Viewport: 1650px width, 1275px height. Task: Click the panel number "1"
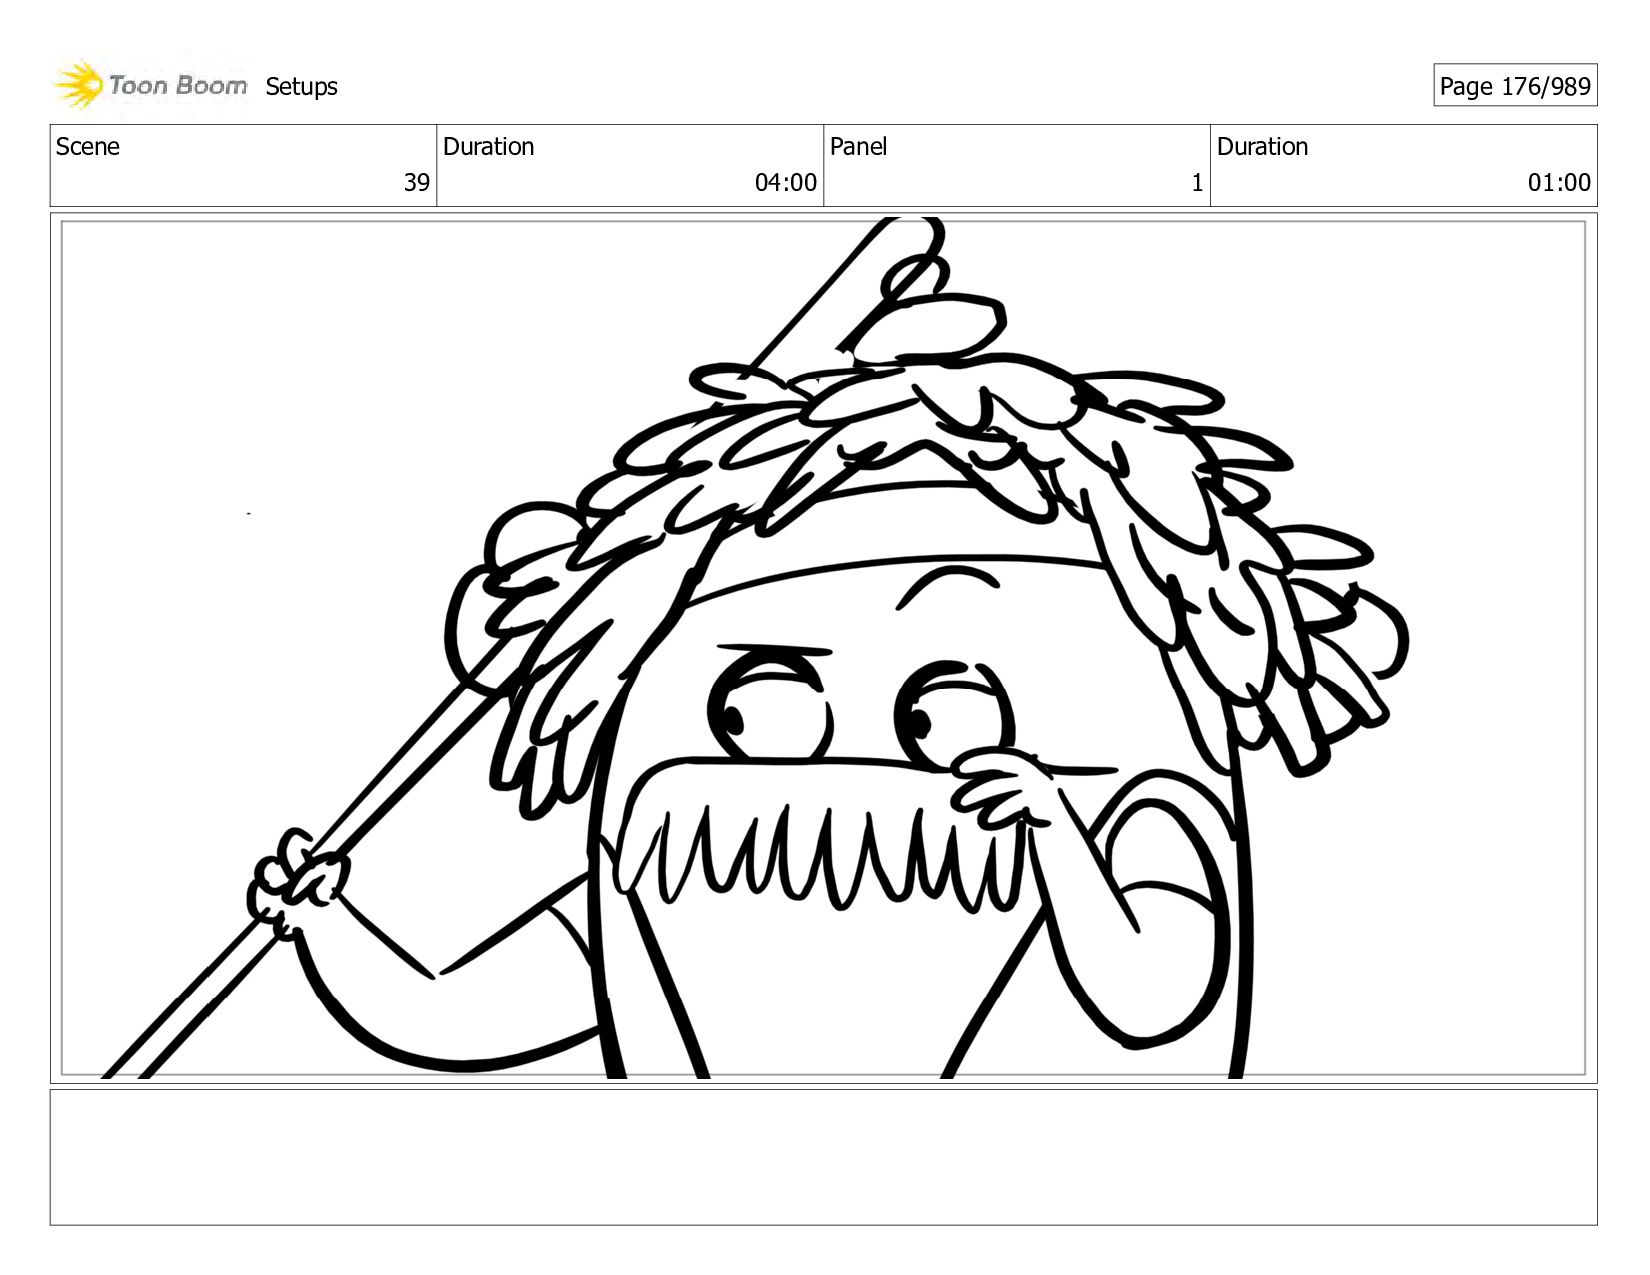tap(1197, 182)
